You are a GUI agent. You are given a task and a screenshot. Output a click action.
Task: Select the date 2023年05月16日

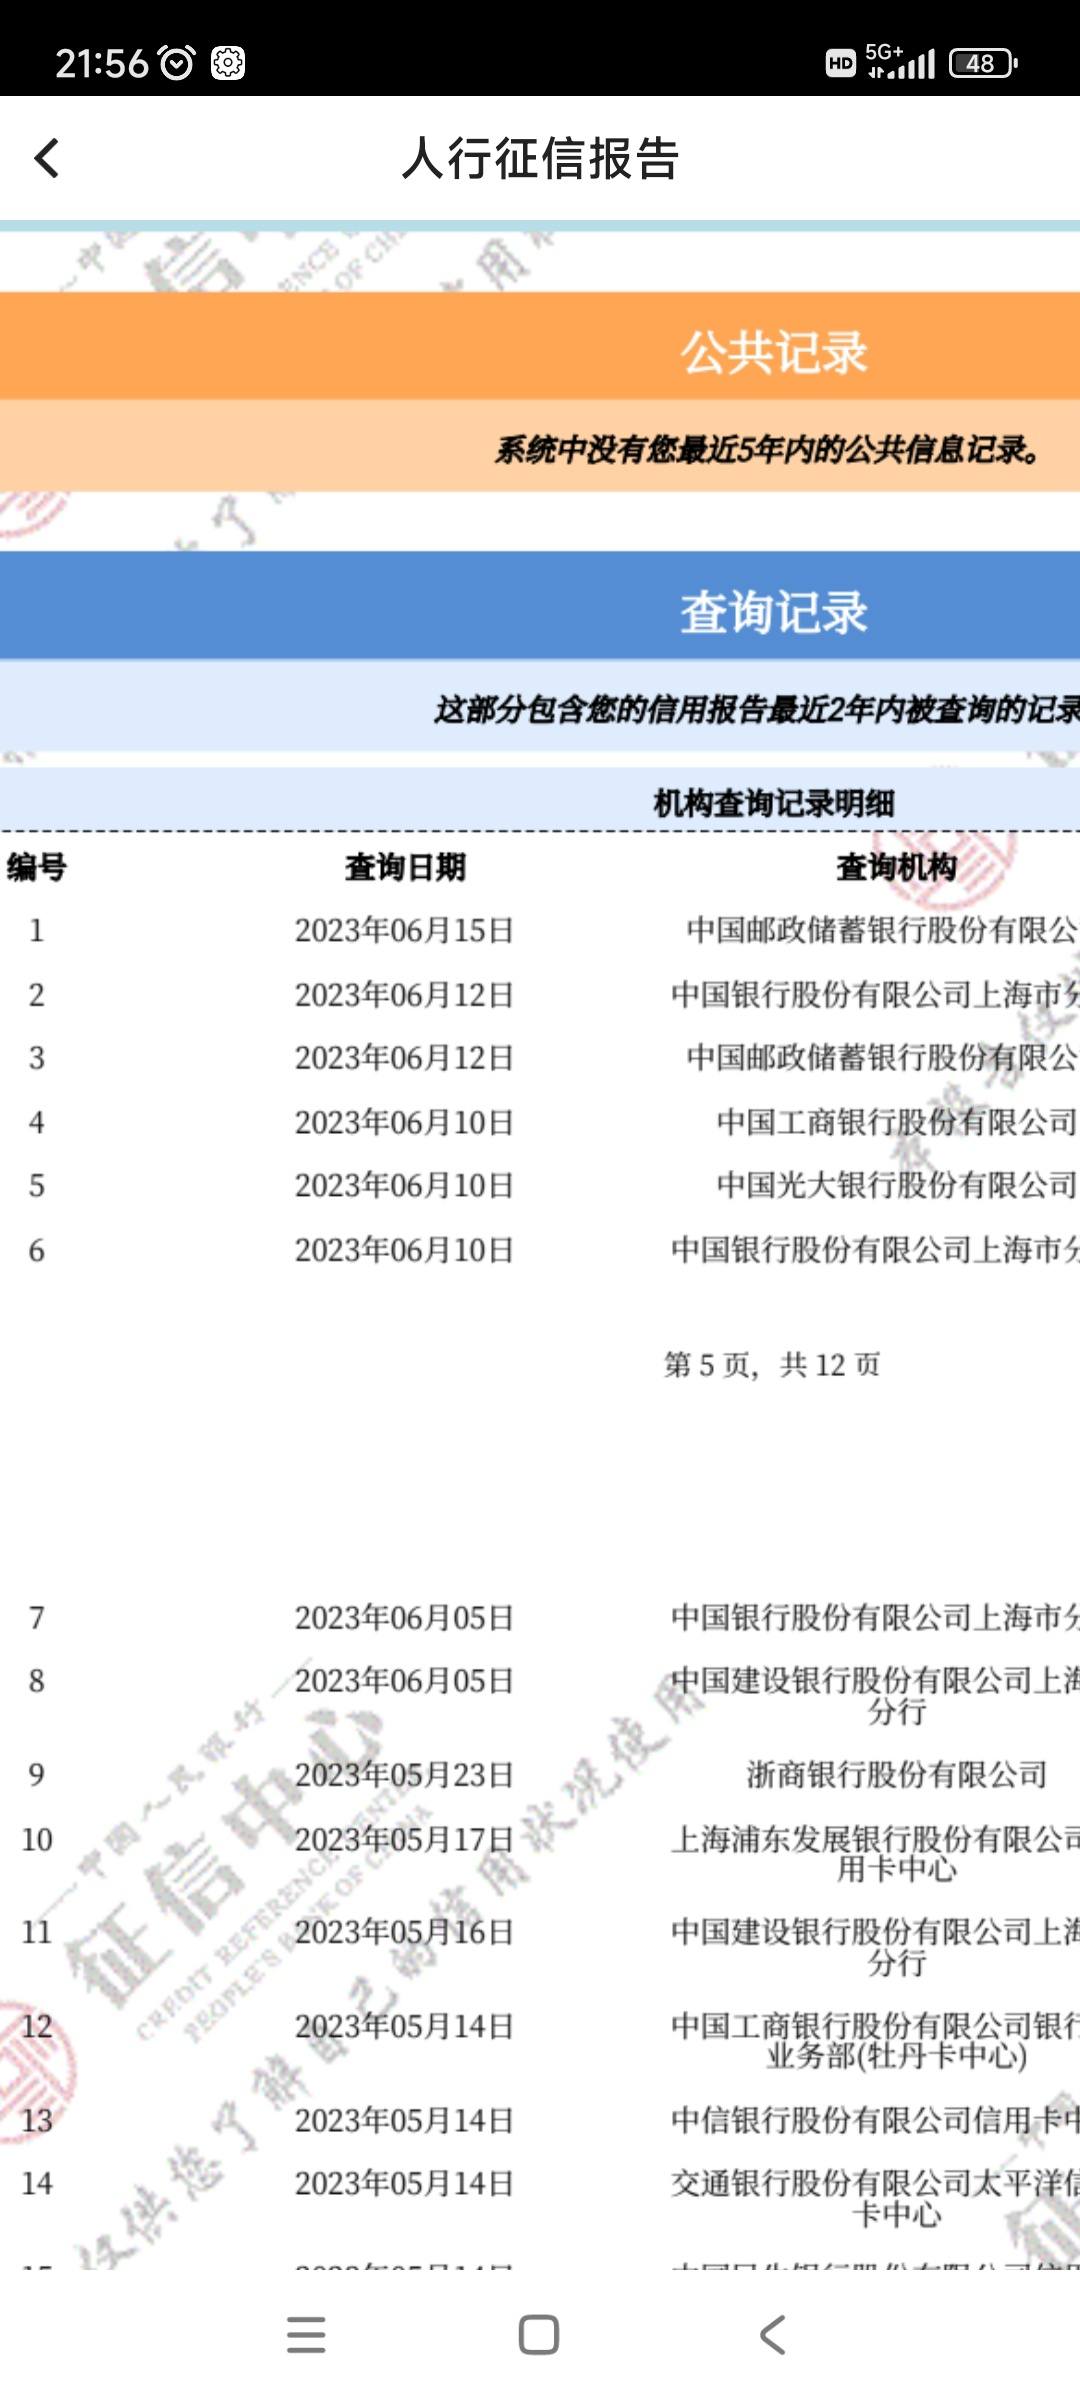(x=404, y=1931)
